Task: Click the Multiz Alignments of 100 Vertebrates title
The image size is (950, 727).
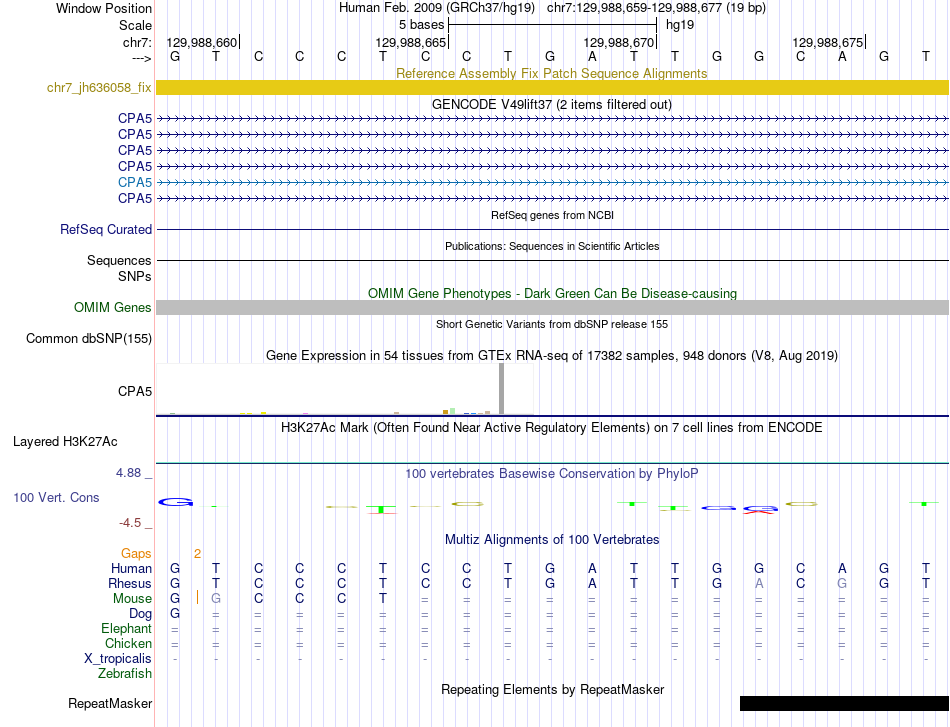Action: [552, 540]
